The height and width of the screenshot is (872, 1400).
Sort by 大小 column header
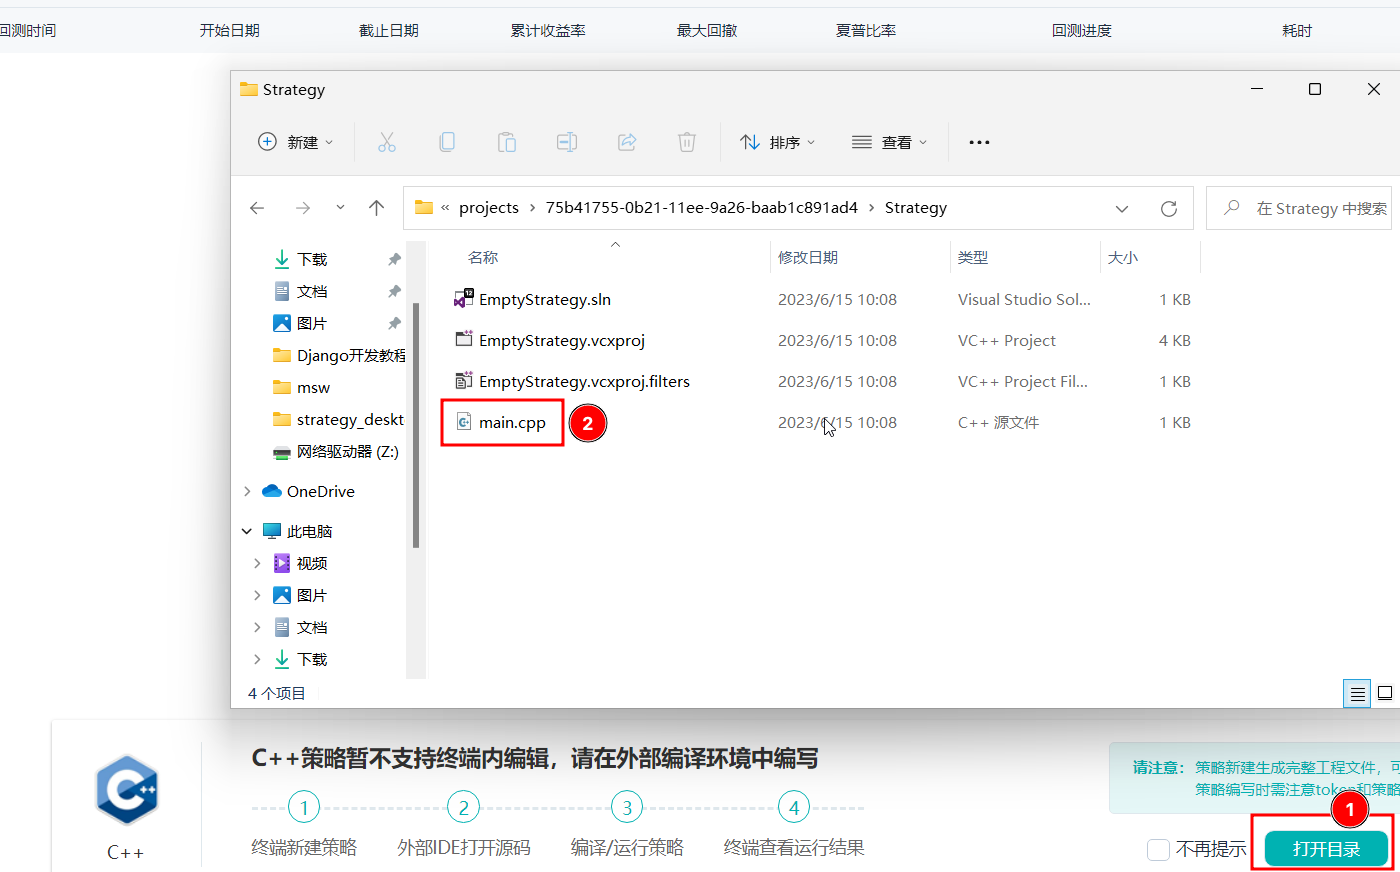[x=1123, y=257]
